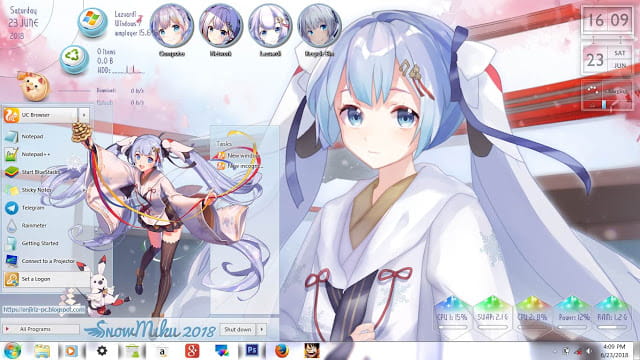Open the All Programs list
The height and width of the screenshot is (360, 640).
coord(41,329)
